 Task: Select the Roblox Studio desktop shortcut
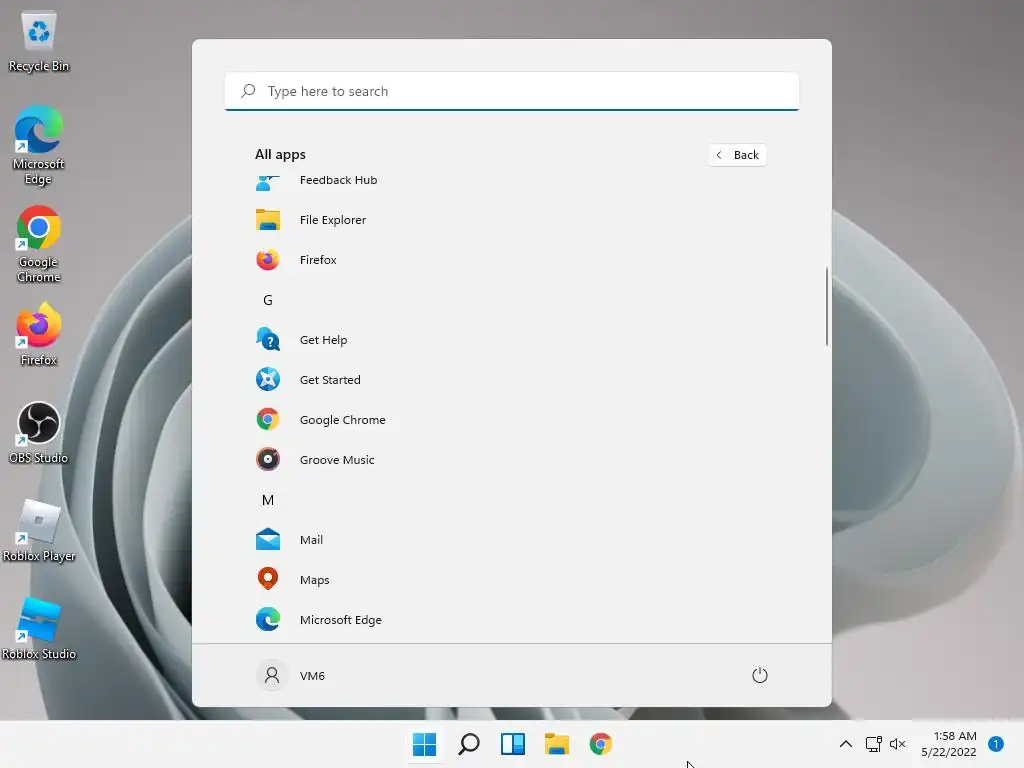[x=39, y=628]
